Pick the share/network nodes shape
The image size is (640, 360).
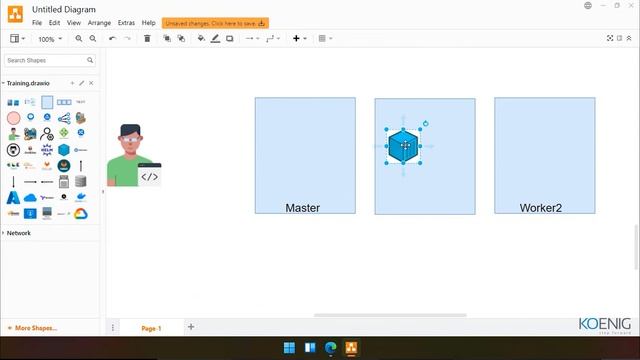[64, 118]
